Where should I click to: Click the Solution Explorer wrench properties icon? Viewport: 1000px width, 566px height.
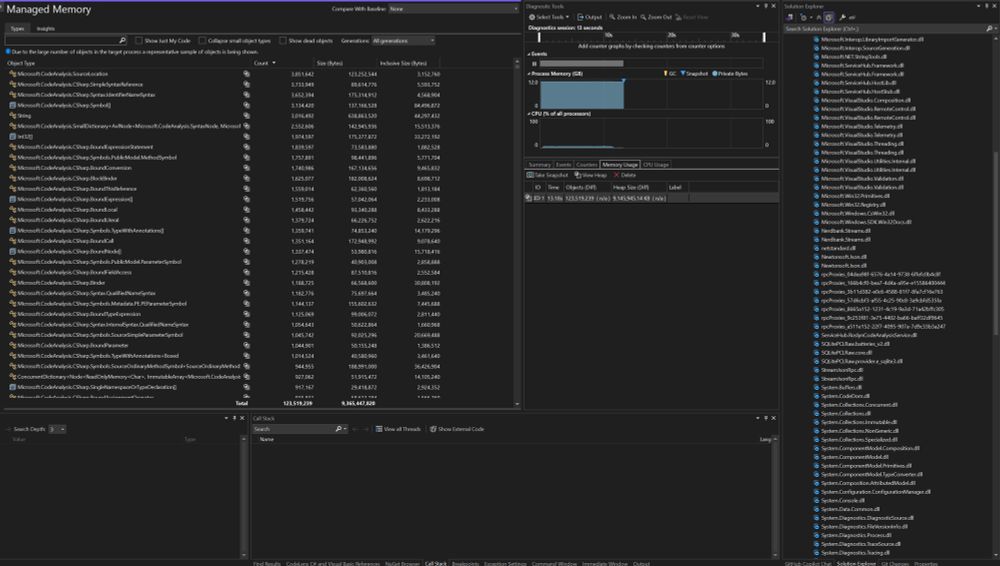click(x=842, y=17)
